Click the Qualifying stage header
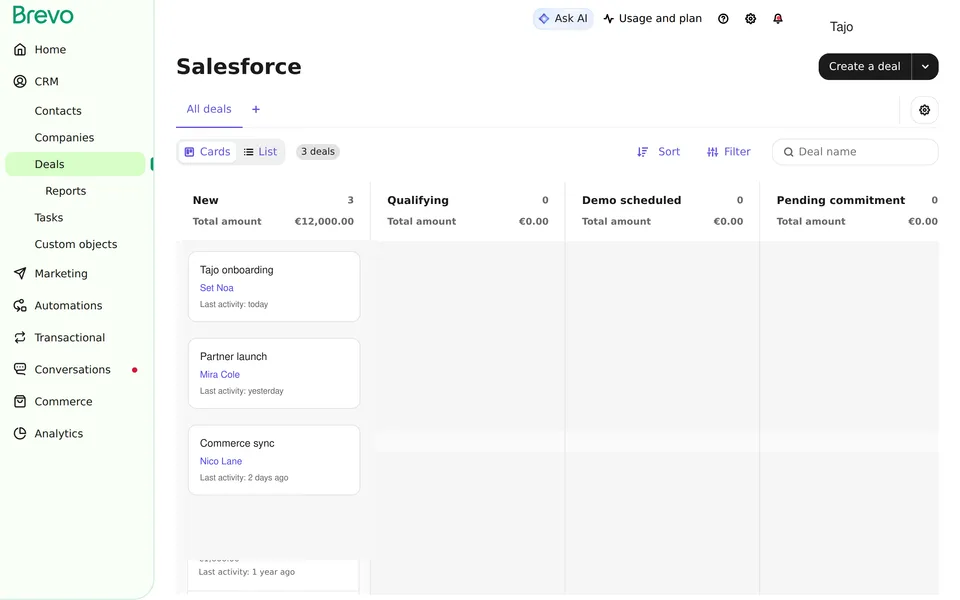960x600 pixels. tap(418, 200)
